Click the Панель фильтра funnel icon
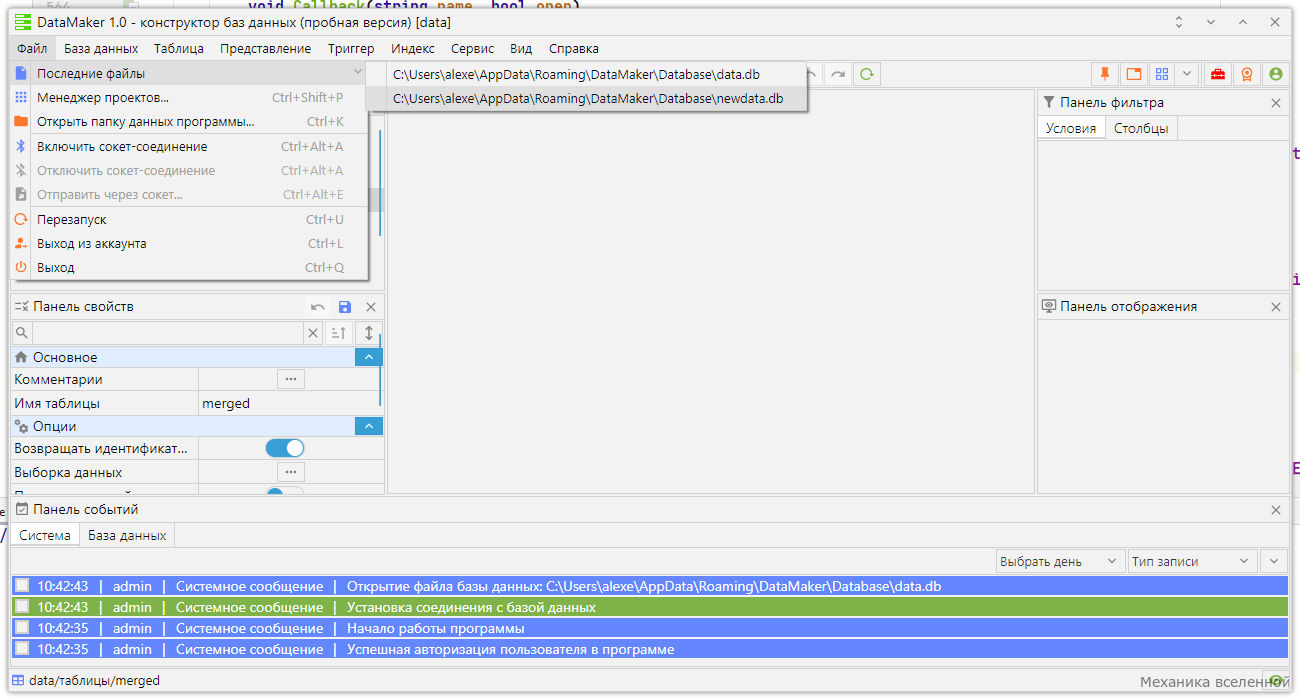This screenshot has height=700, width=1300. point(1049,102)
